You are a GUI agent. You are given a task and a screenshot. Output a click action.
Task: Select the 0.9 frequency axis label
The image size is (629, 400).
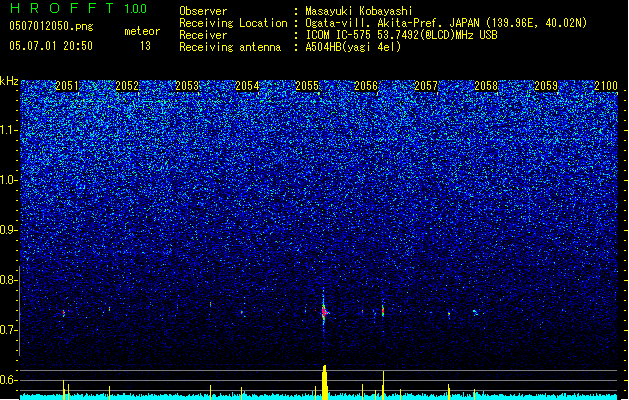[8, 230]
